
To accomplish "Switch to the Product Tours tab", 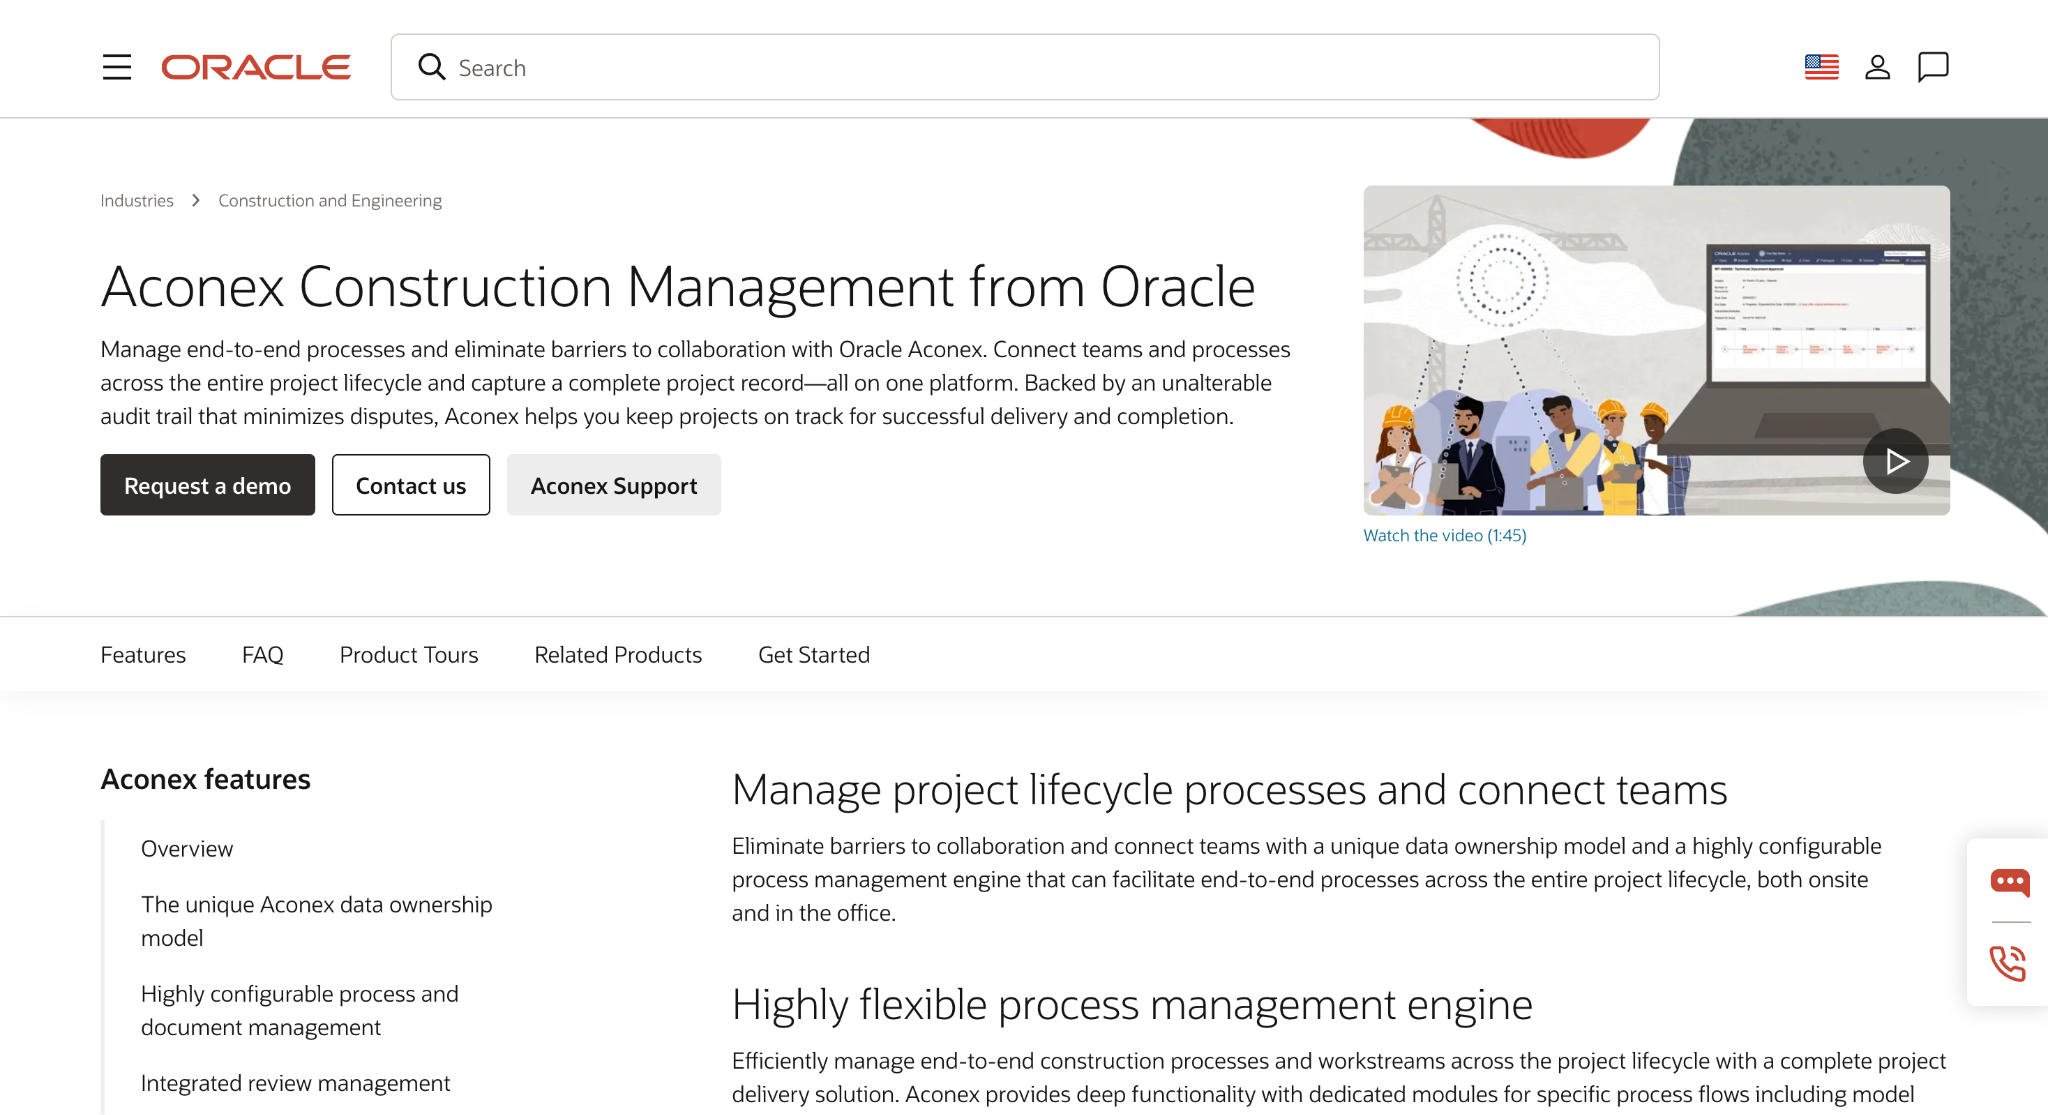I will pyautogui.click(x=409, y=655).
